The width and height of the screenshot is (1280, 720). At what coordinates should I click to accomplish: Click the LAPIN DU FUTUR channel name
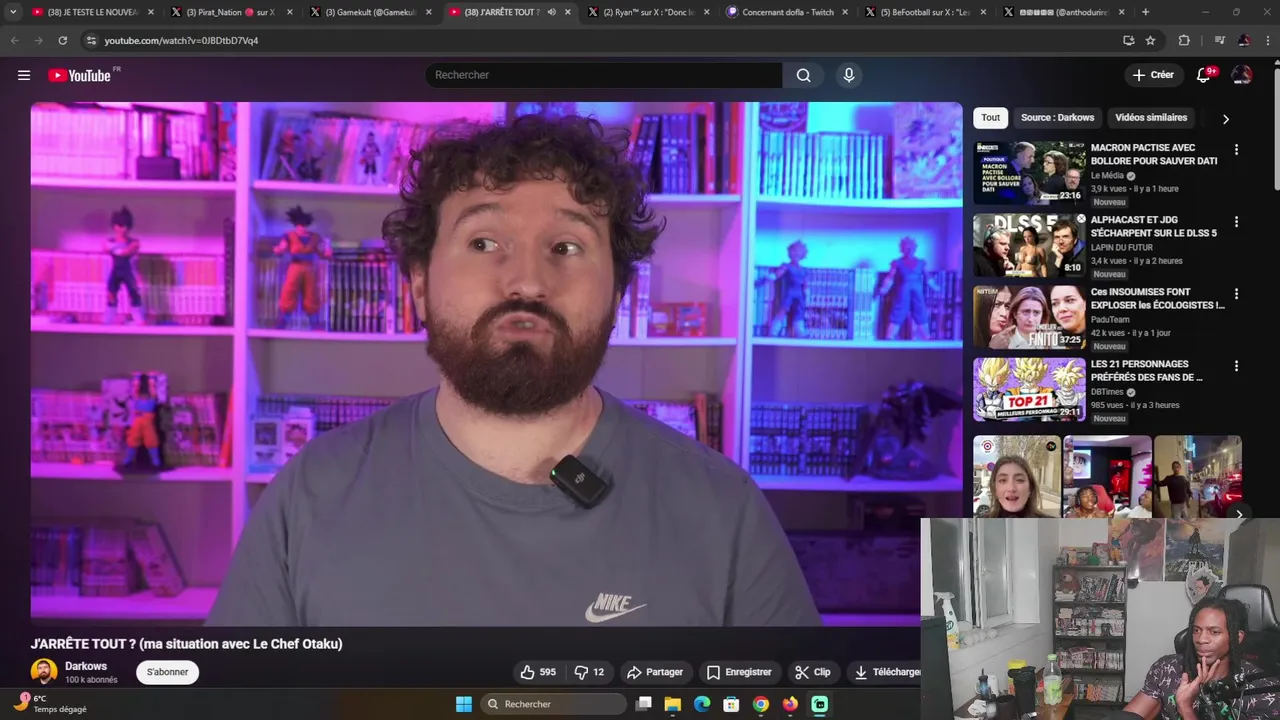pos(1122,247)
